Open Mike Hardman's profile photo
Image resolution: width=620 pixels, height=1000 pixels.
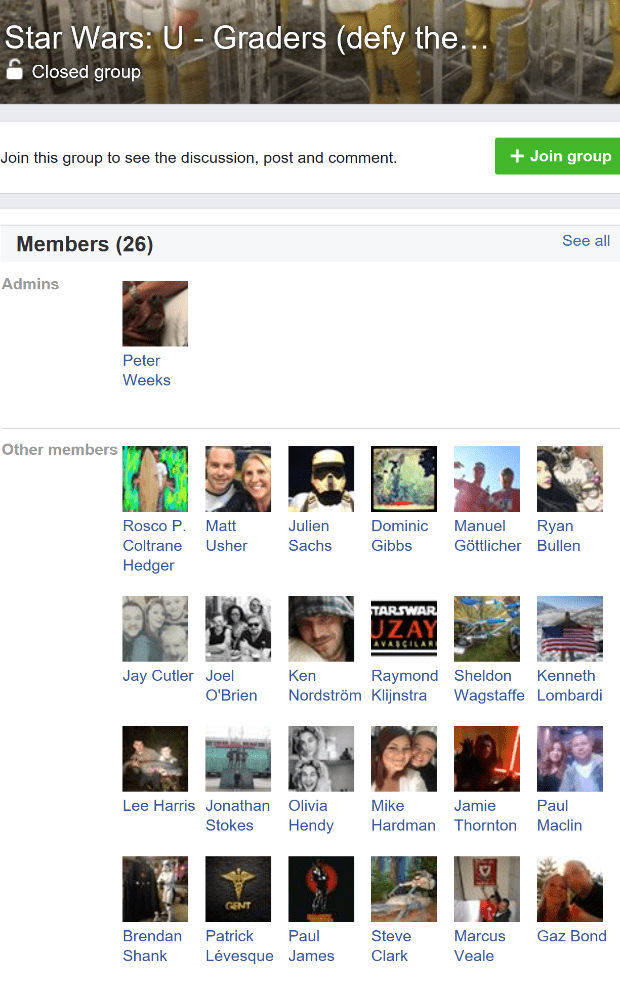point(404,759)
